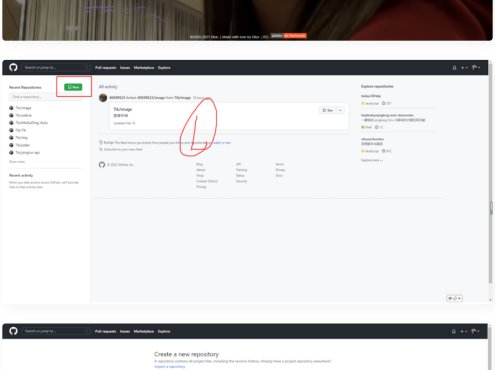
Task: Click the avatar icon beside Tik/image in the sidebar
Action: tap(11, 108)
